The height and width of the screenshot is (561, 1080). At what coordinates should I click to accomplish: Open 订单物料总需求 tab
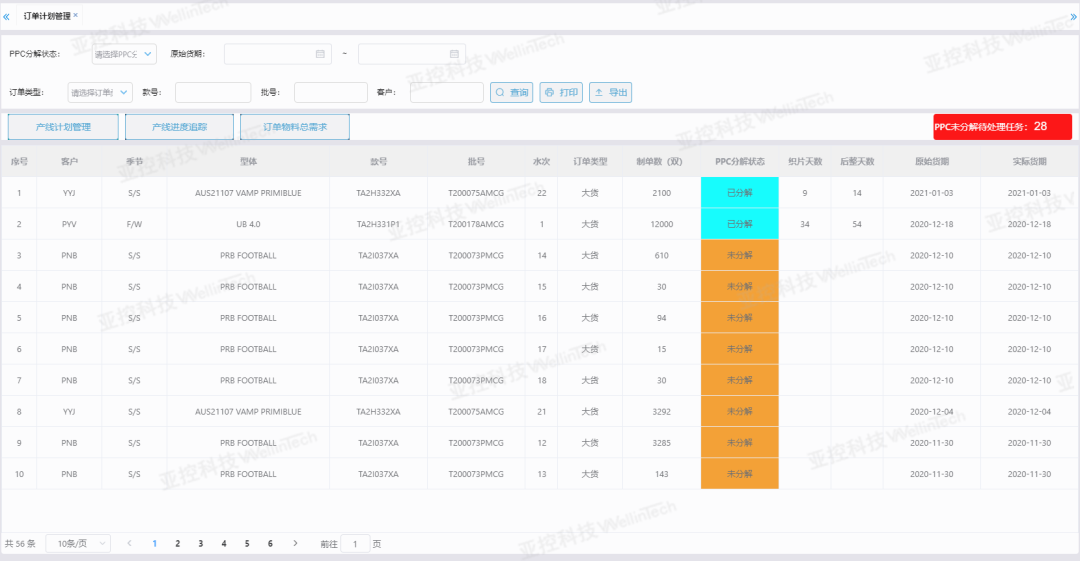pyautogui.click(x=295, y=127)
